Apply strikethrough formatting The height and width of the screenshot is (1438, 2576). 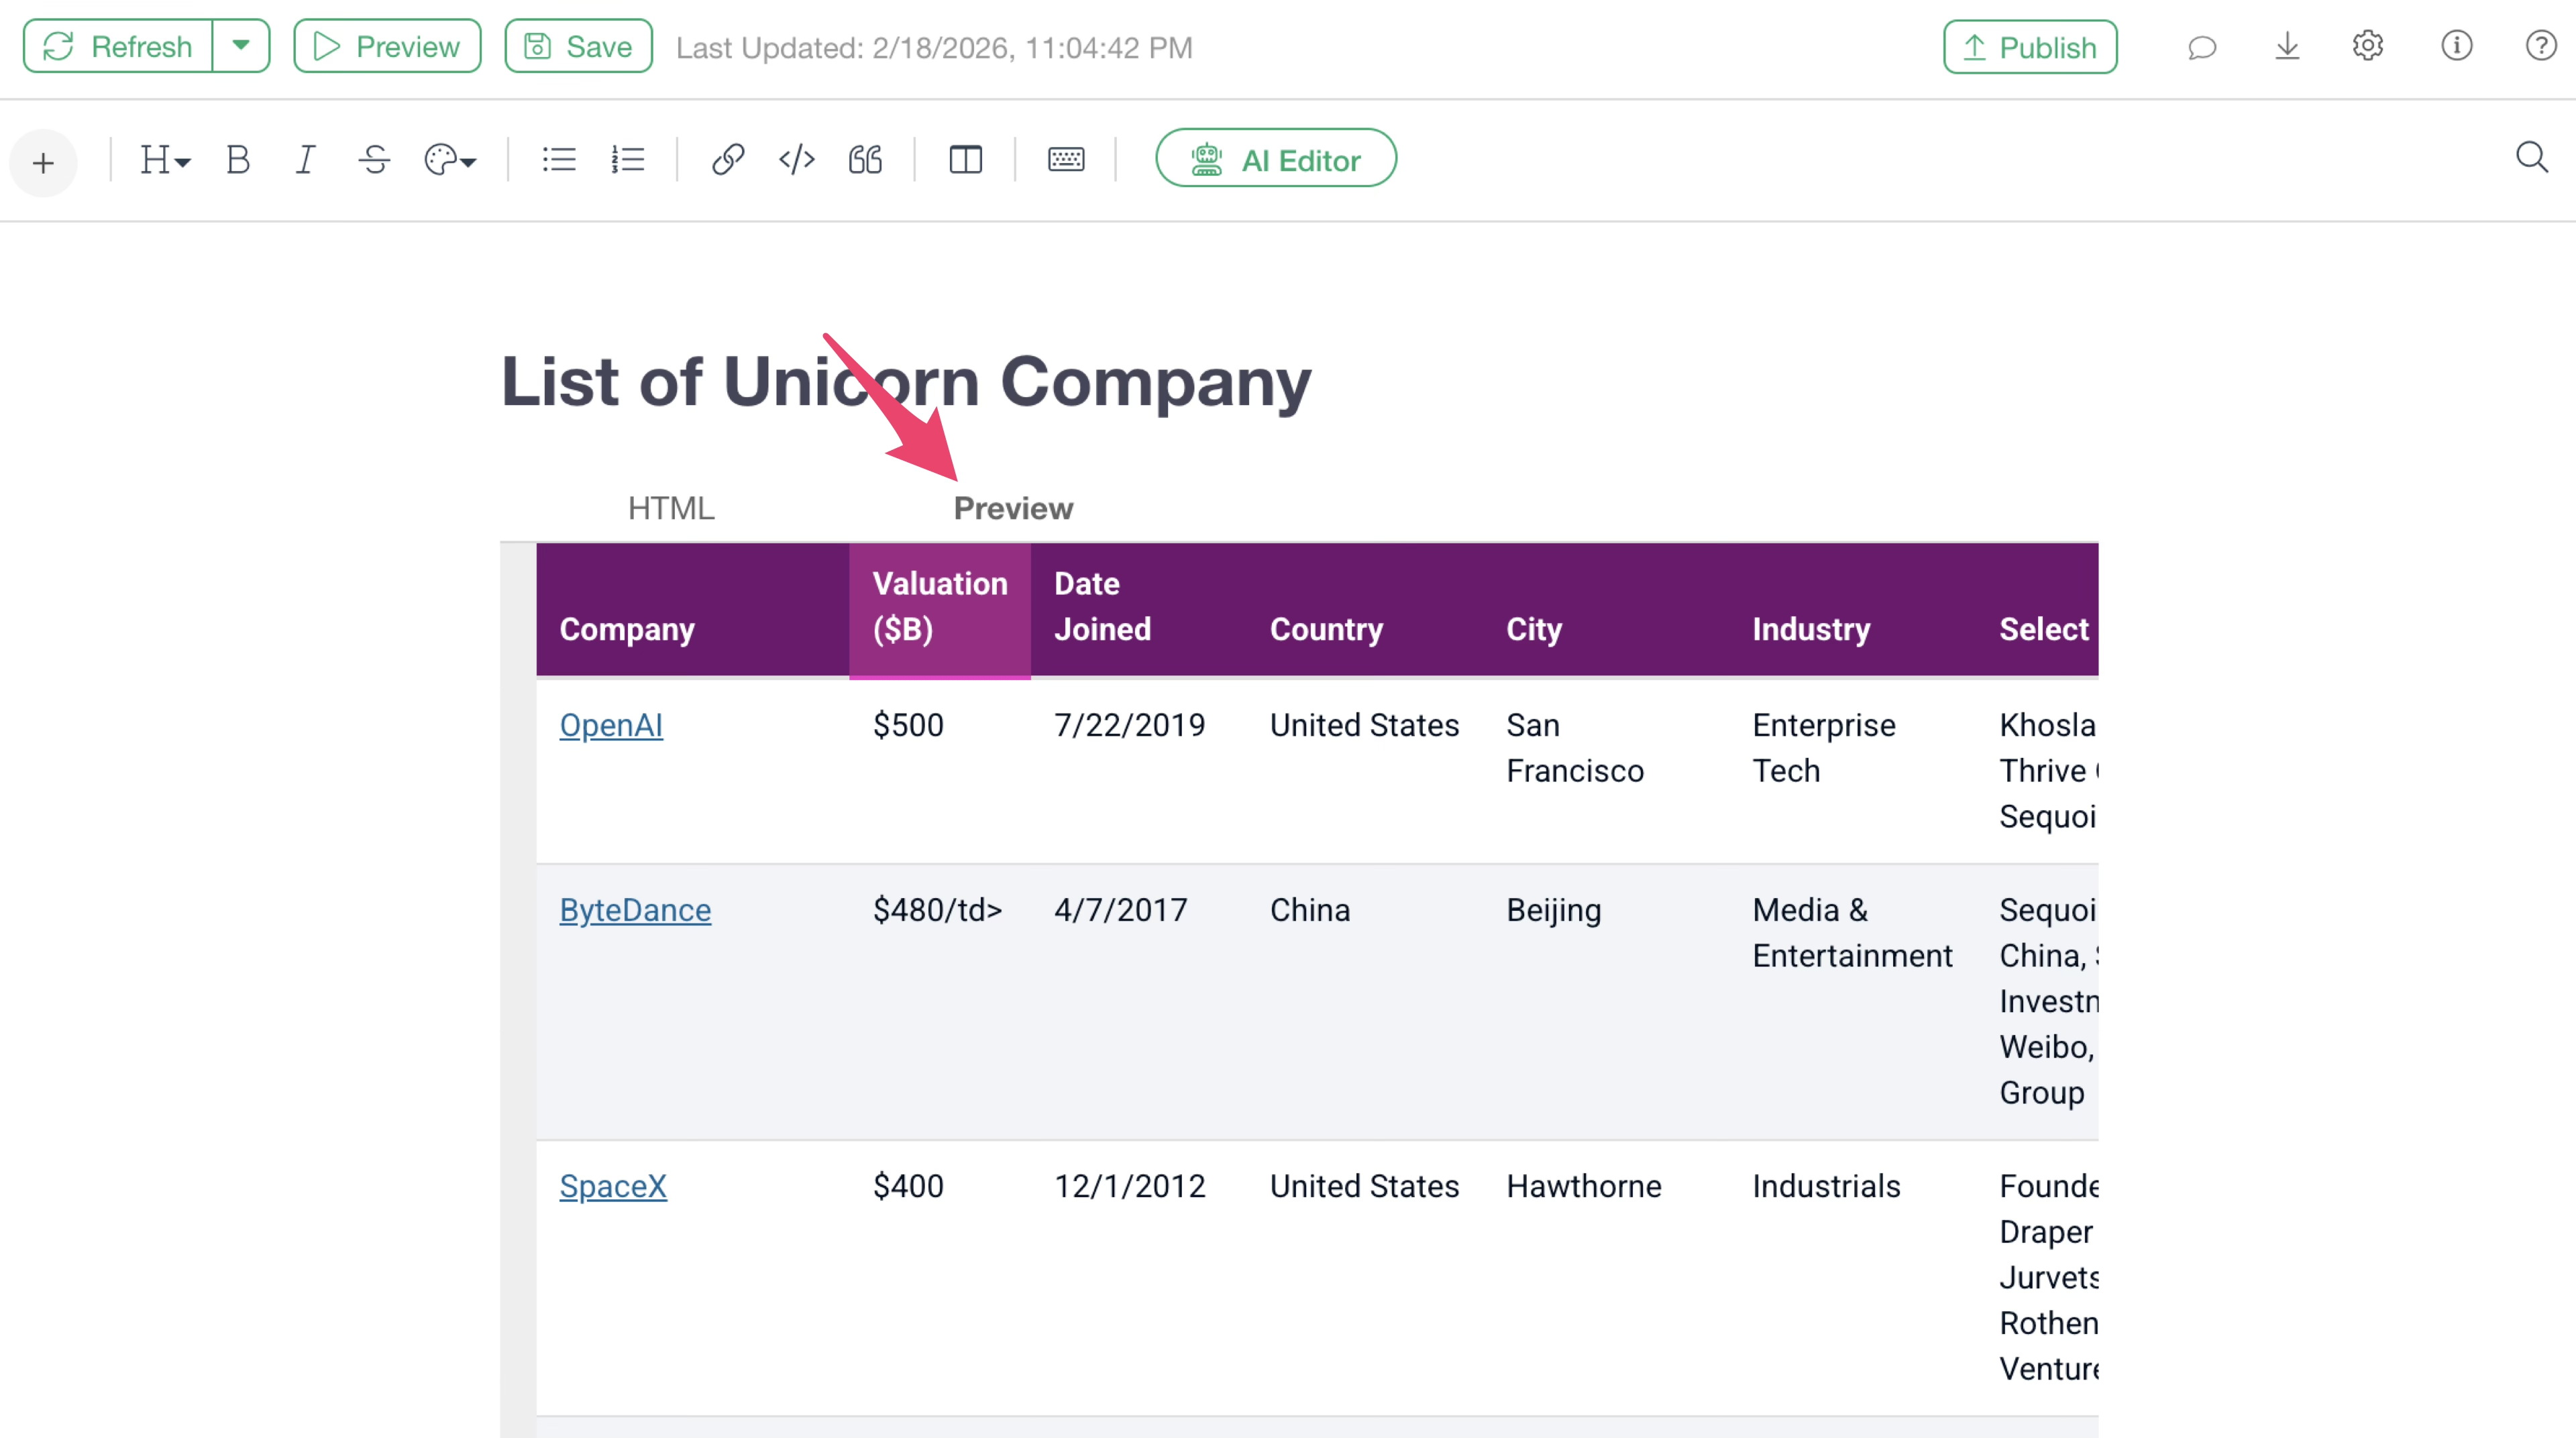click(374, 160)
